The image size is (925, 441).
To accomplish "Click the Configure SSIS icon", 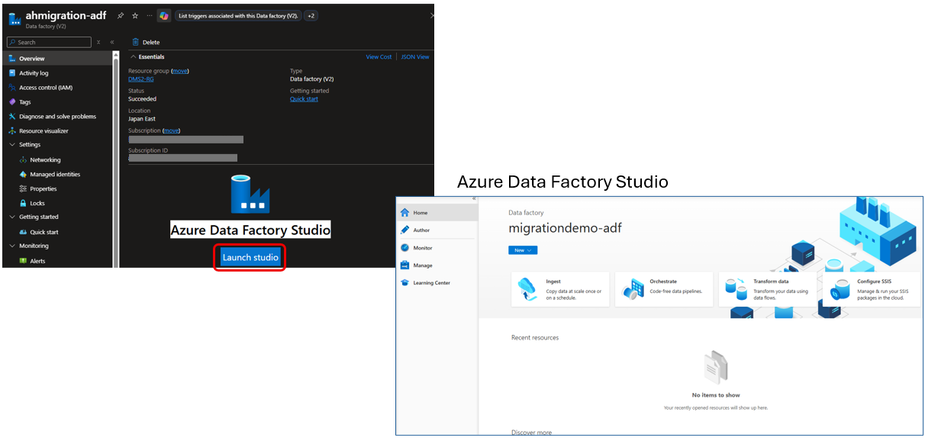I will point(840,289).
